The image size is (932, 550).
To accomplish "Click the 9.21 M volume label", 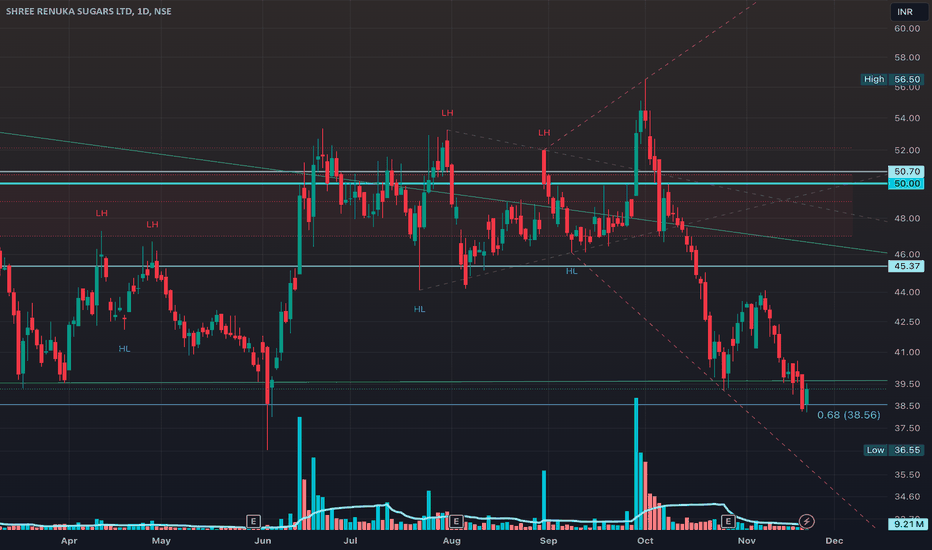I will pyautogui.click(x=906, y=524).
